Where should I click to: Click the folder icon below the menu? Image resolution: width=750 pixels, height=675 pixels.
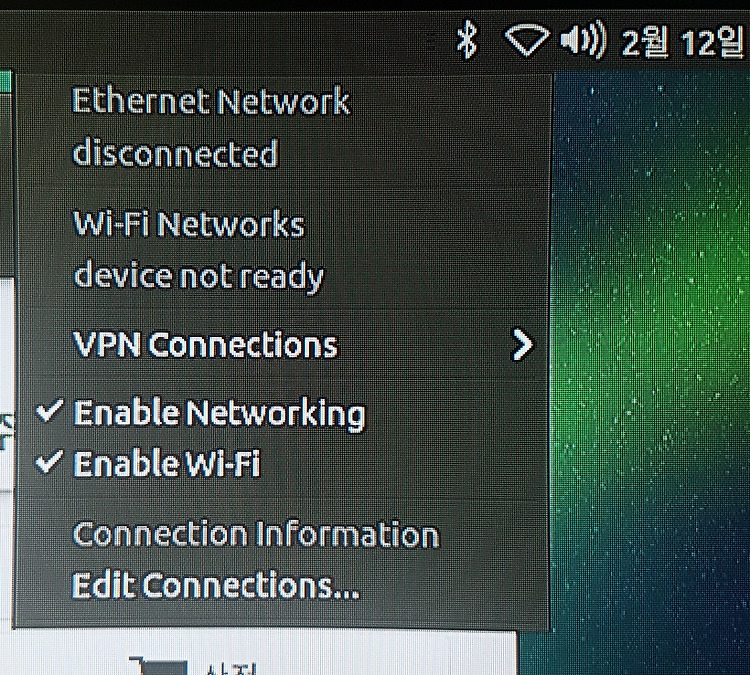159,666
